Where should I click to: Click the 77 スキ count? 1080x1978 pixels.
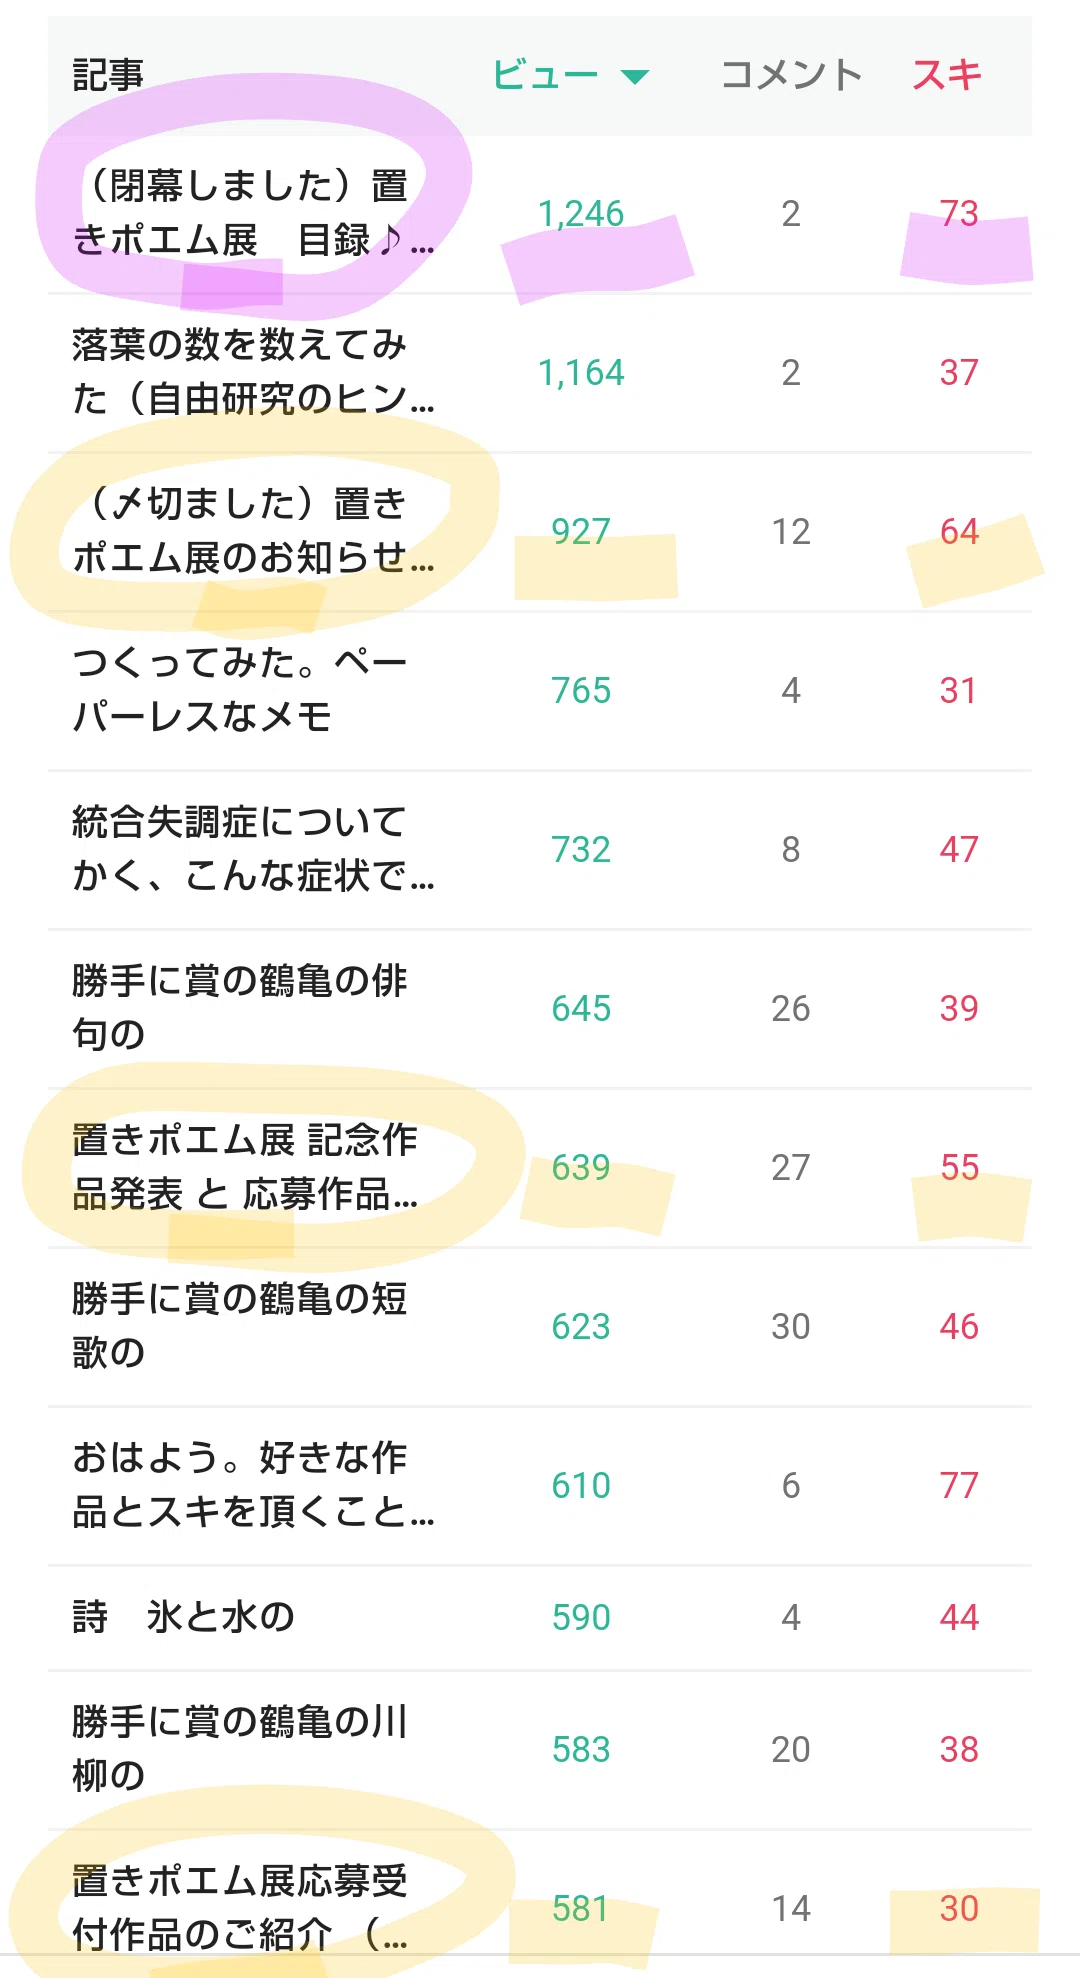click(x=959, y=1485)
